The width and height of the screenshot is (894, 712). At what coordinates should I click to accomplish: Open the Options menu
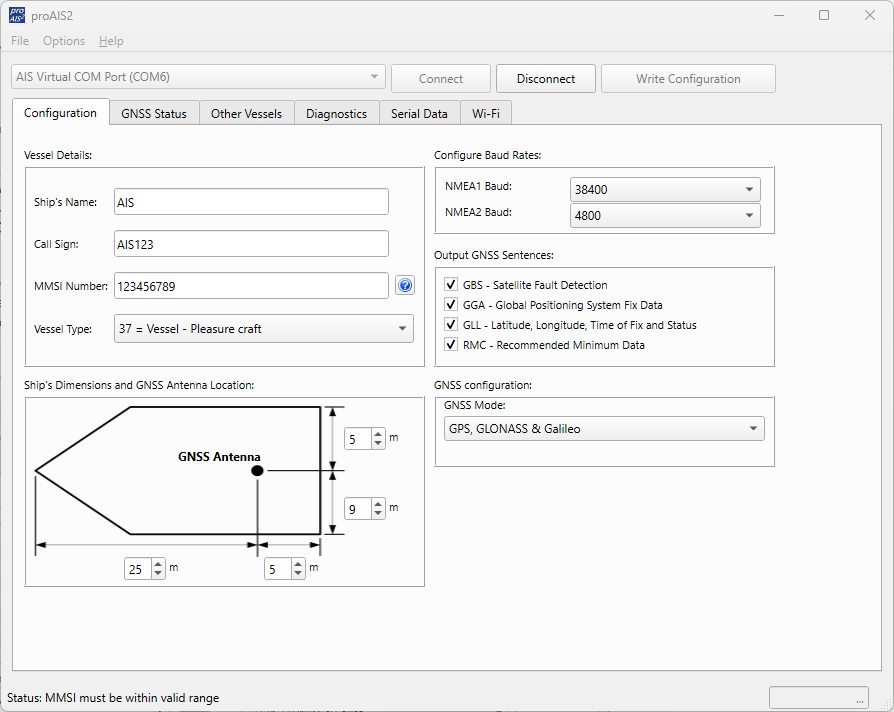(x=64, y=41)
